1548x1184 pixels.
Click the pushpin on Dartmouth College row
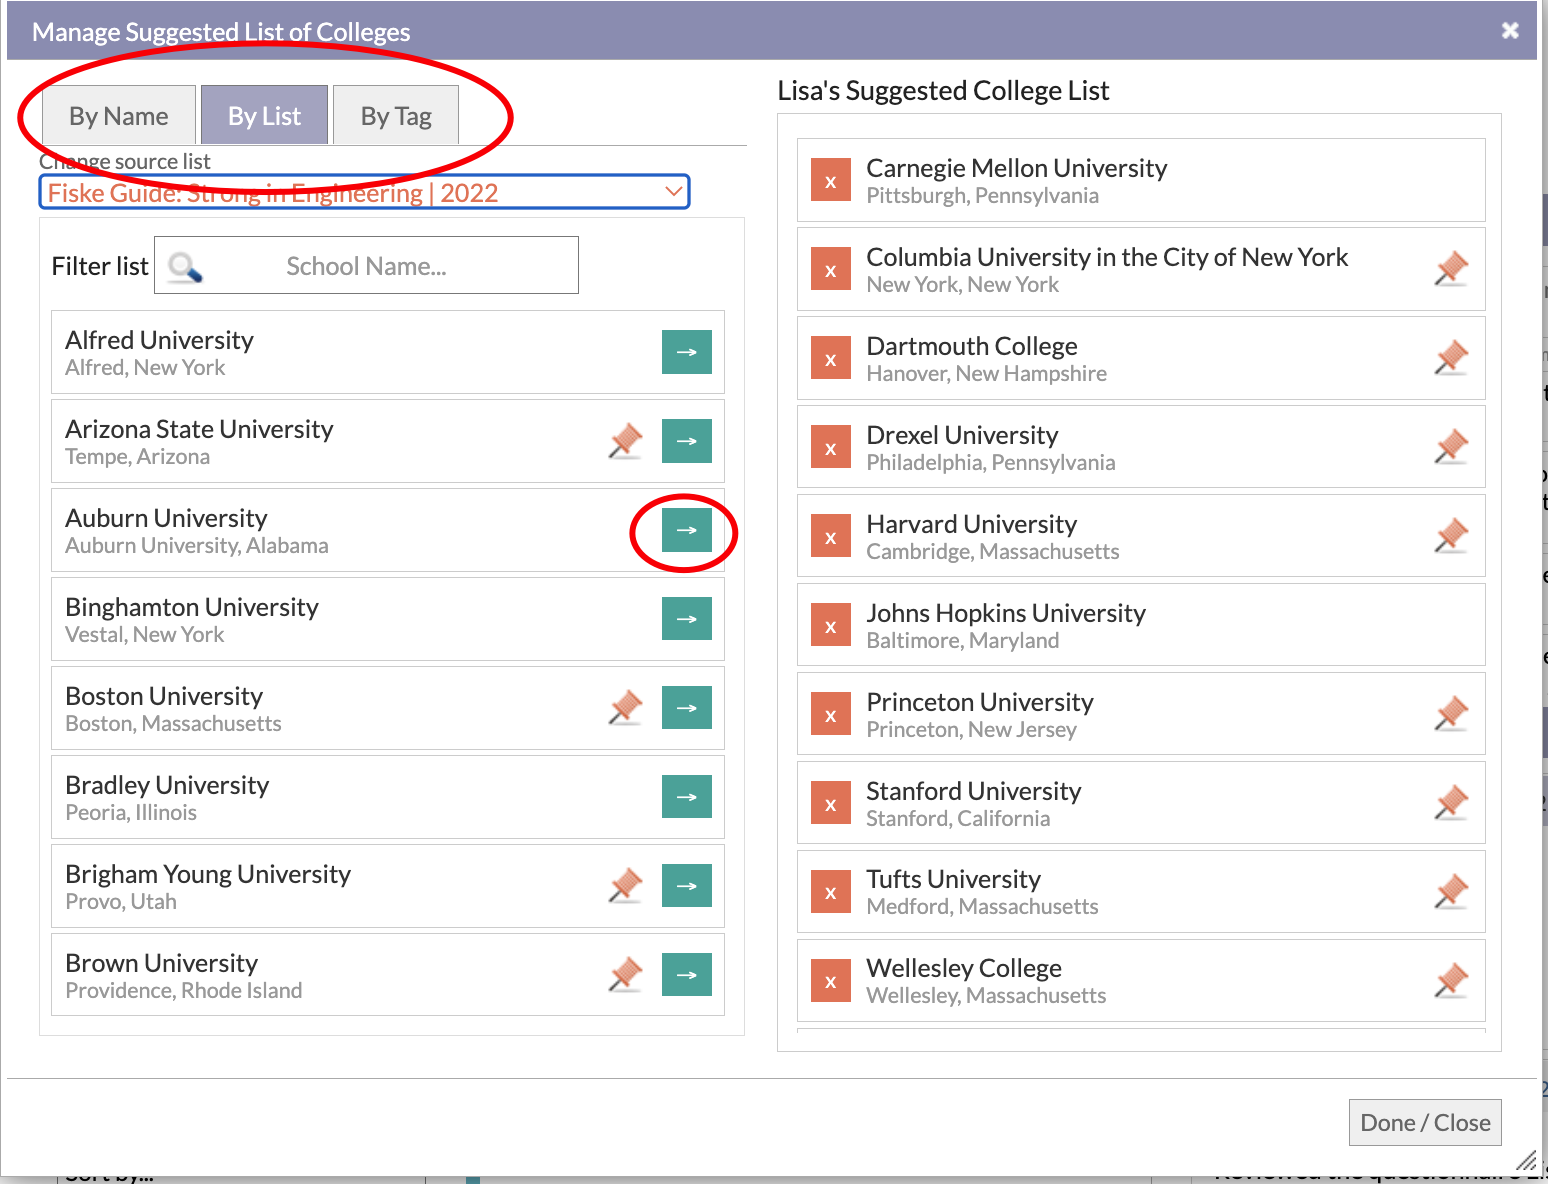click(x=1451, y=358)
